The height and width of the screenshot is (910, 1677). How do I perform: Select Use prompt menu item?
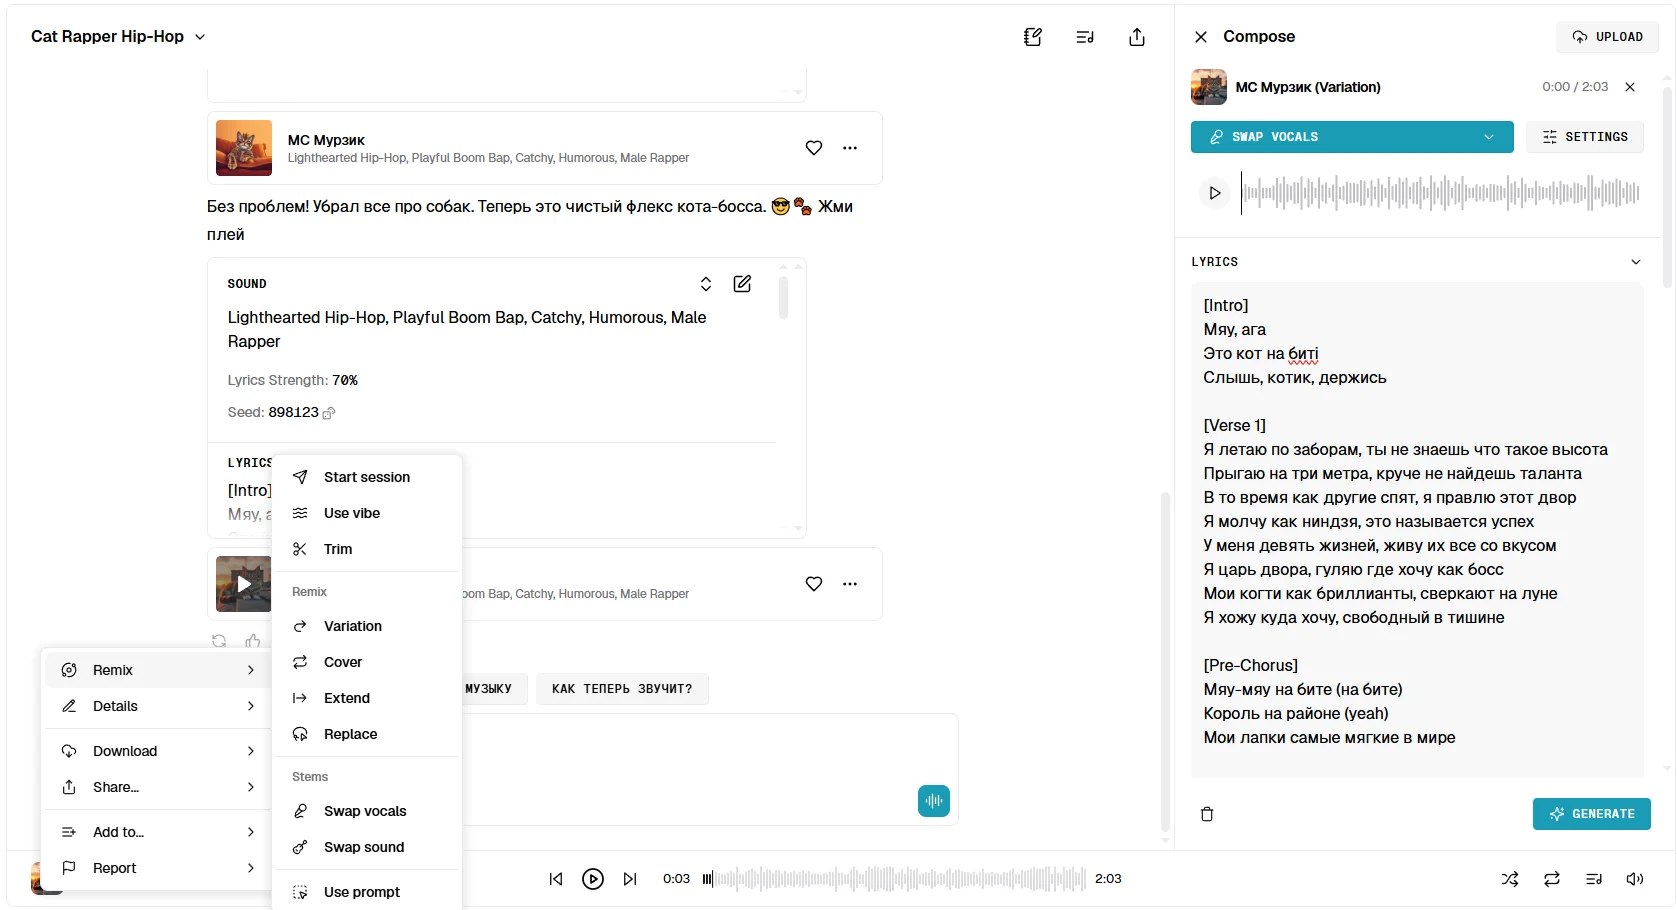pyautogui.click(x=367, y=892)
